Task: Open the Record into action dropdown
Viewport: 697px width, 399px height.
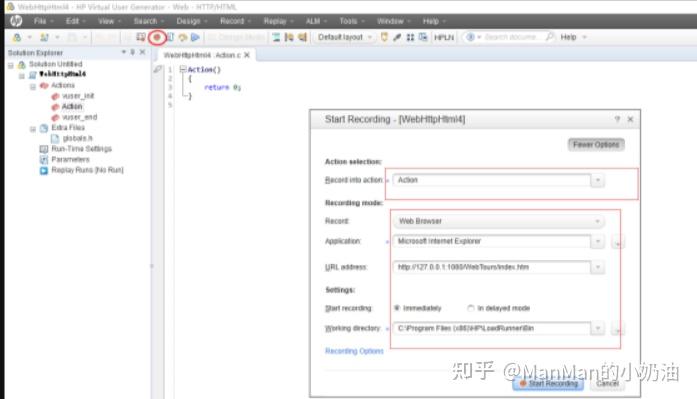Action: [x=598, y=180]
